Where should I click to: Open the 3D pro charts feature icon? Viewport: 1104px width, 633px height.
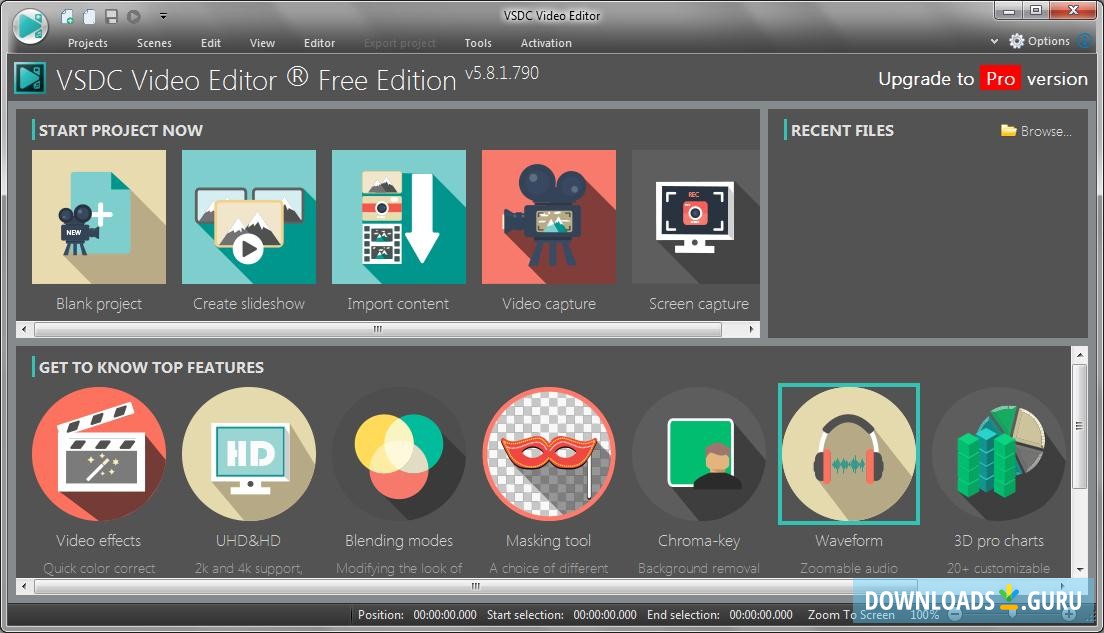[998, 454]
